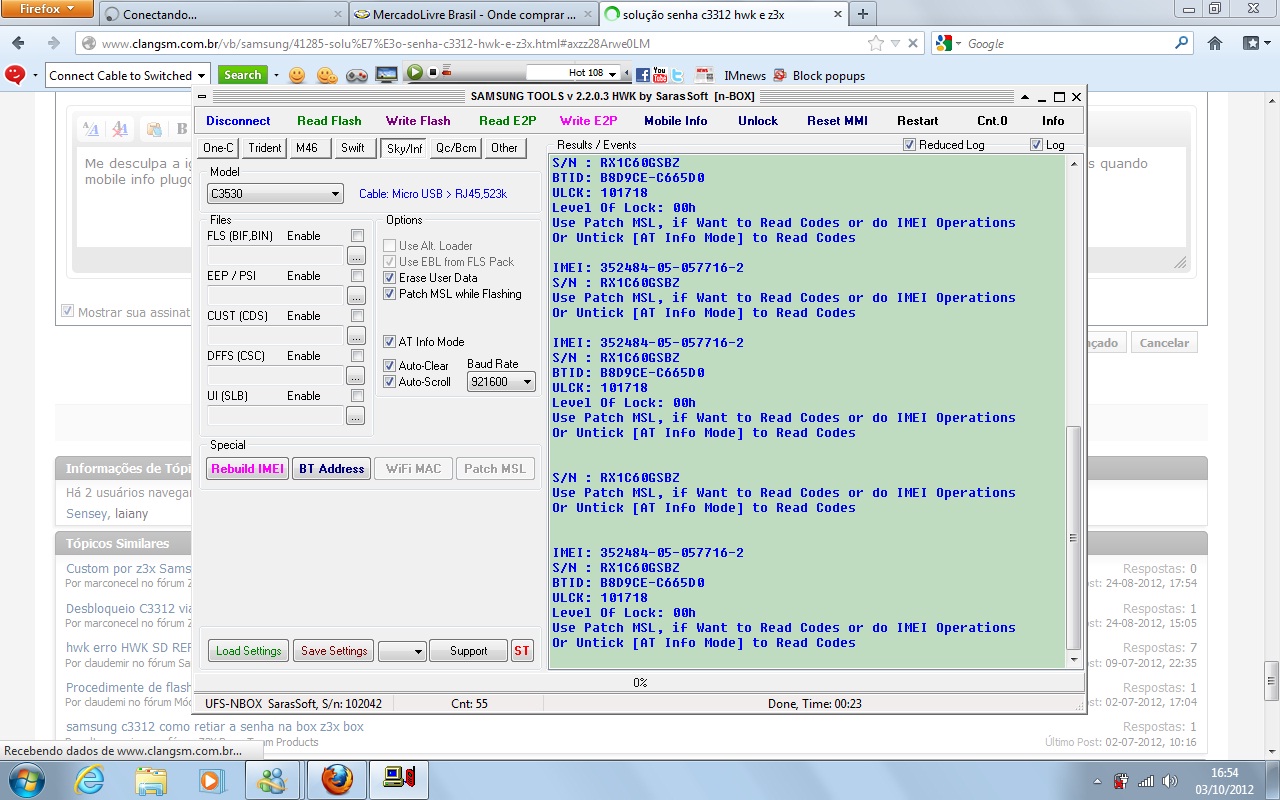The image size is (1280, 800).
Task: Switch to the Trident tab
Action: [265, 148]
